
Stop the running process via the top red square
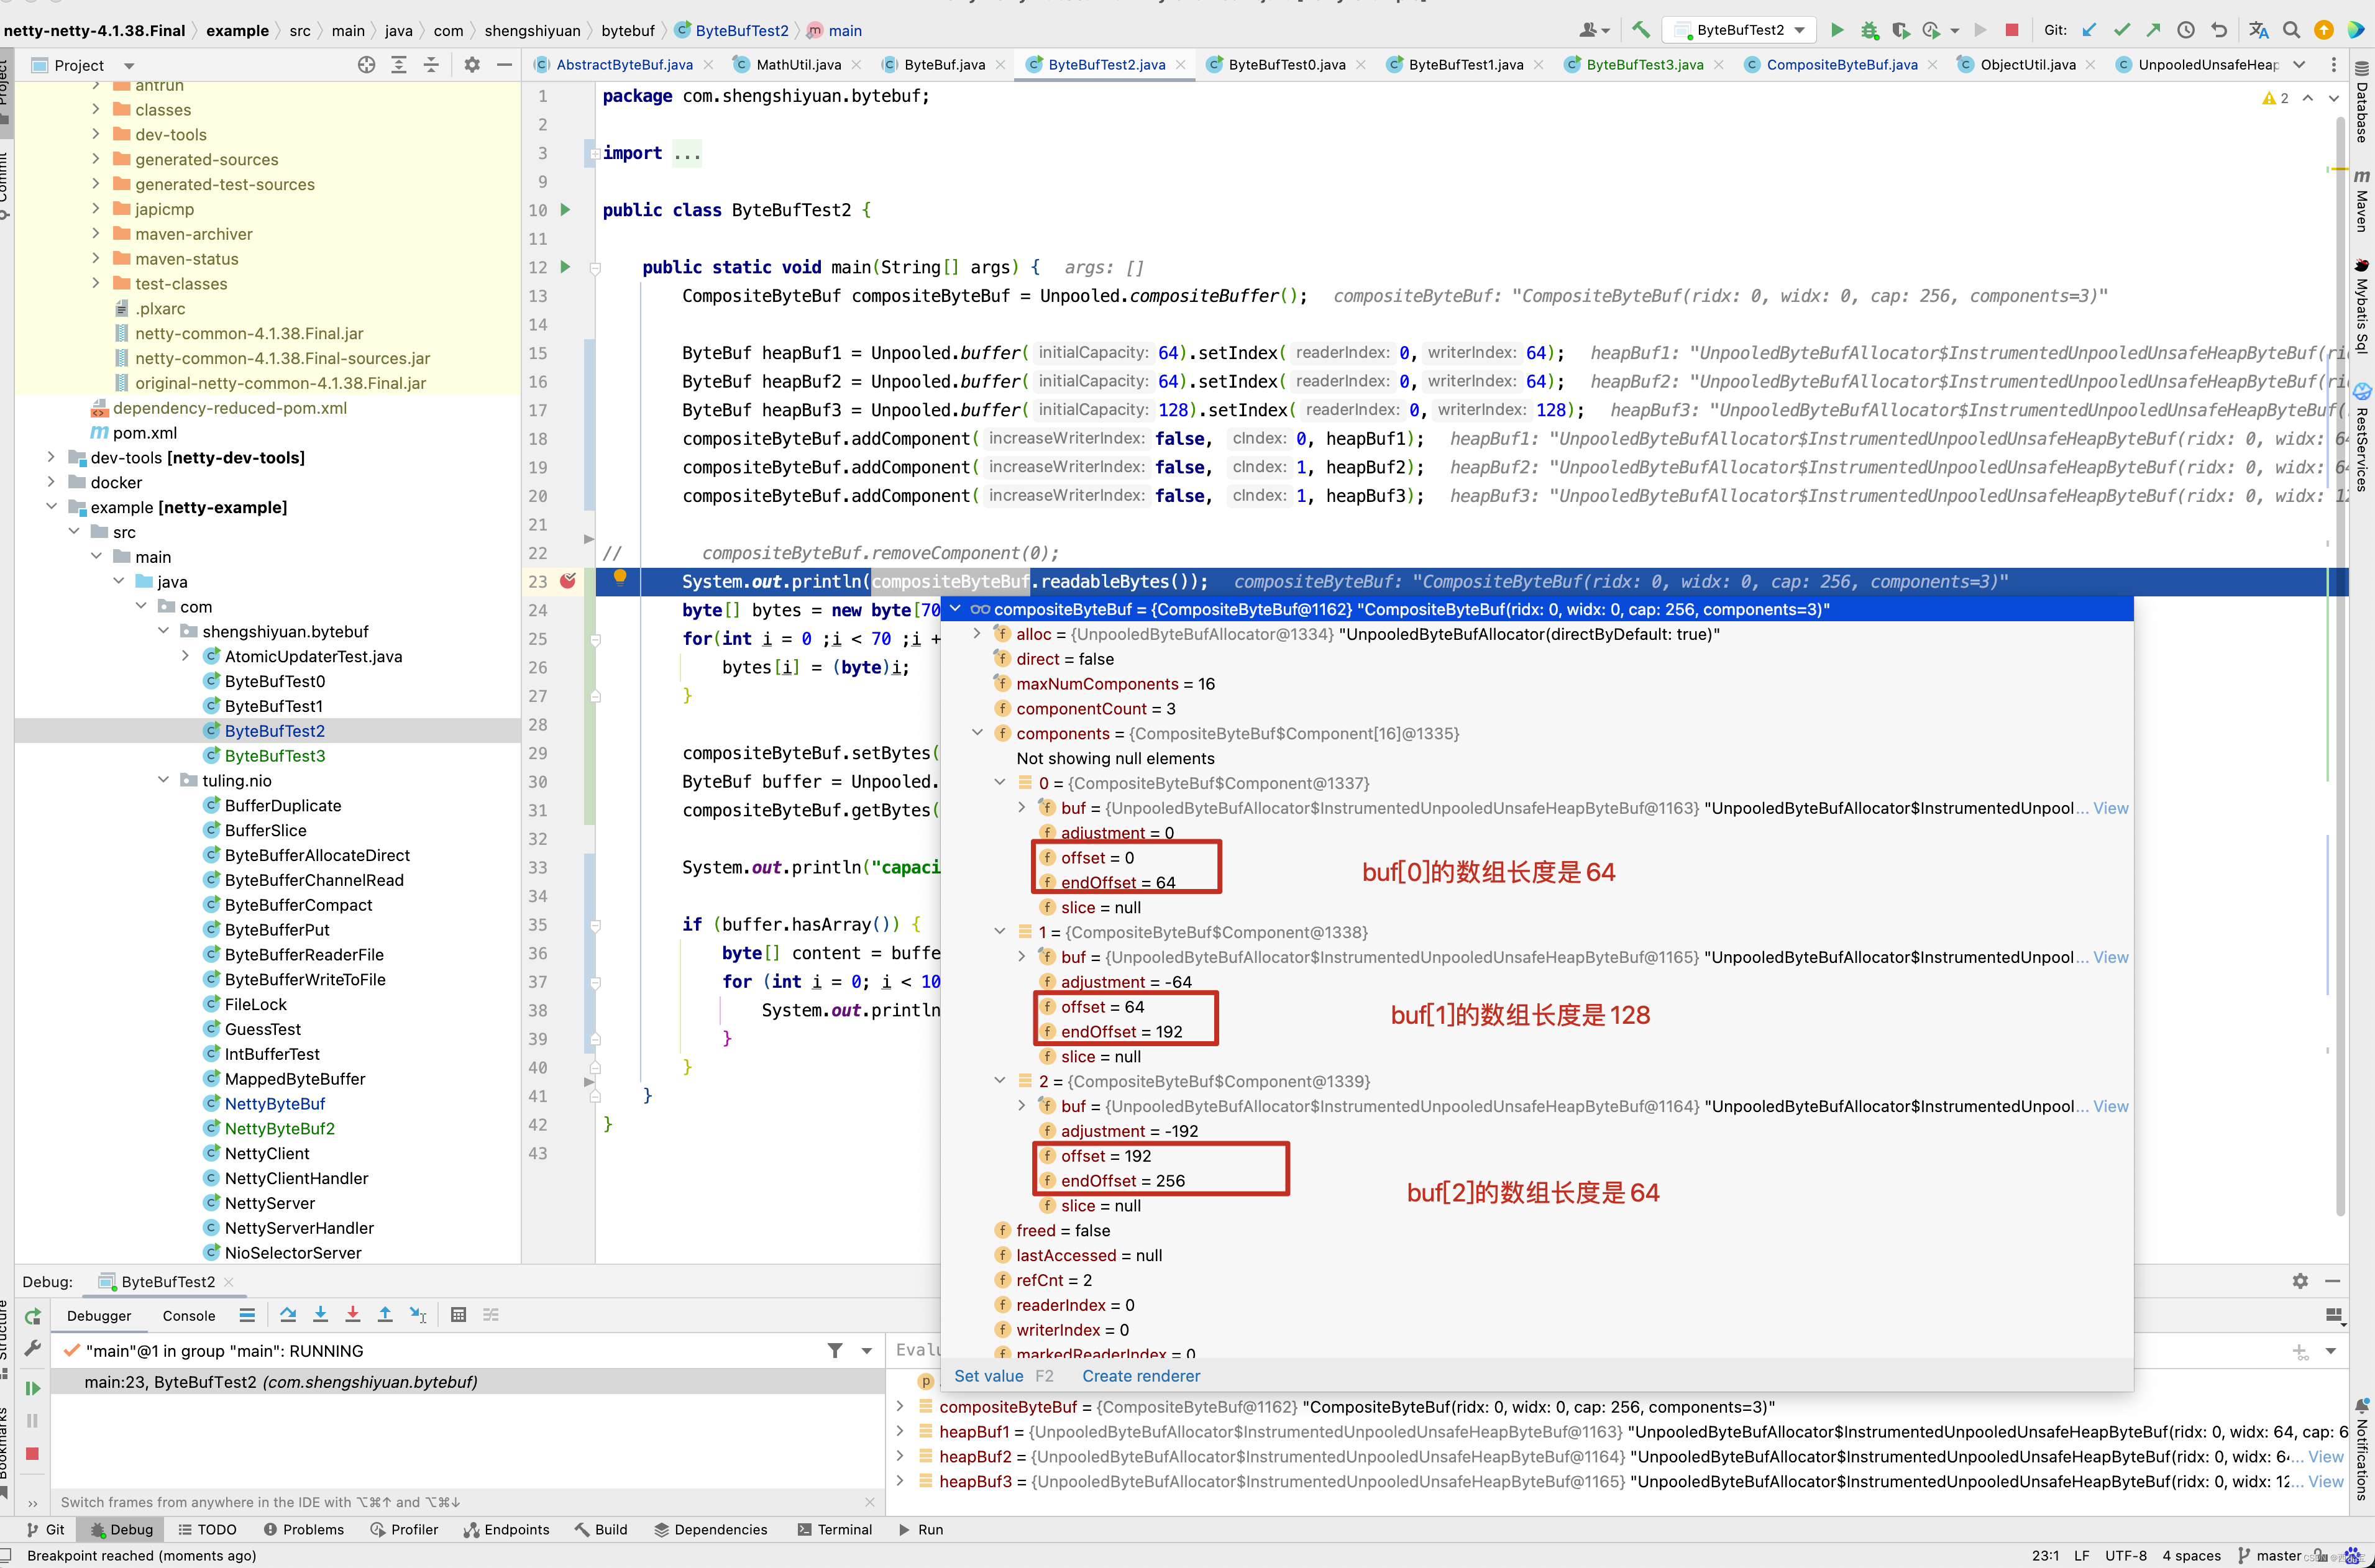click(2012, 30)
